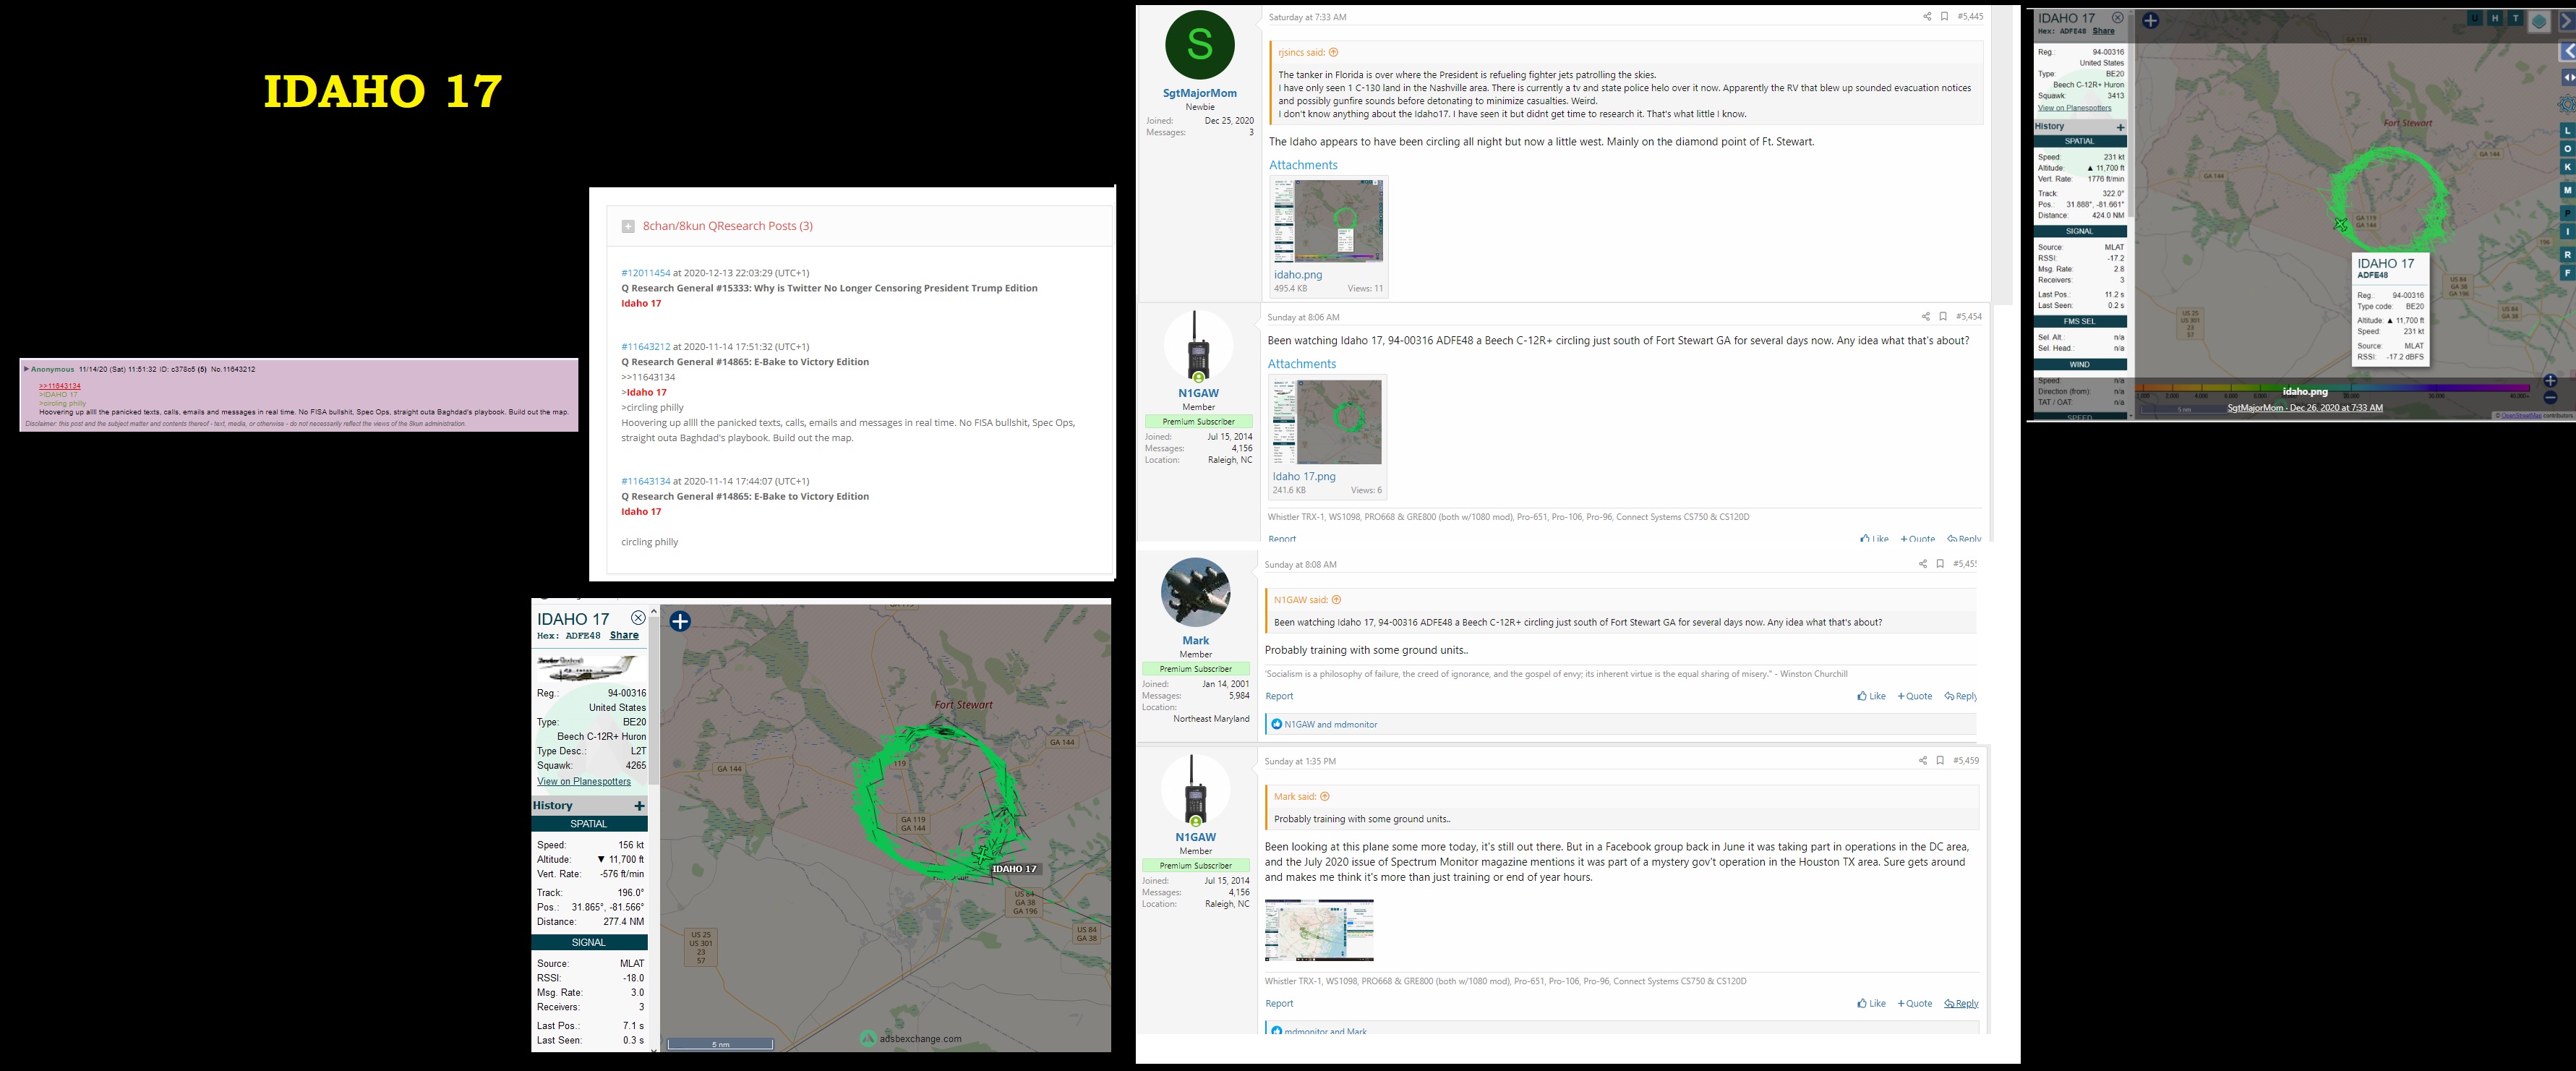Jump to N1GAW quoted post arrow
Viewport: 2576px width, 1071px height.
click(1336, 600)
